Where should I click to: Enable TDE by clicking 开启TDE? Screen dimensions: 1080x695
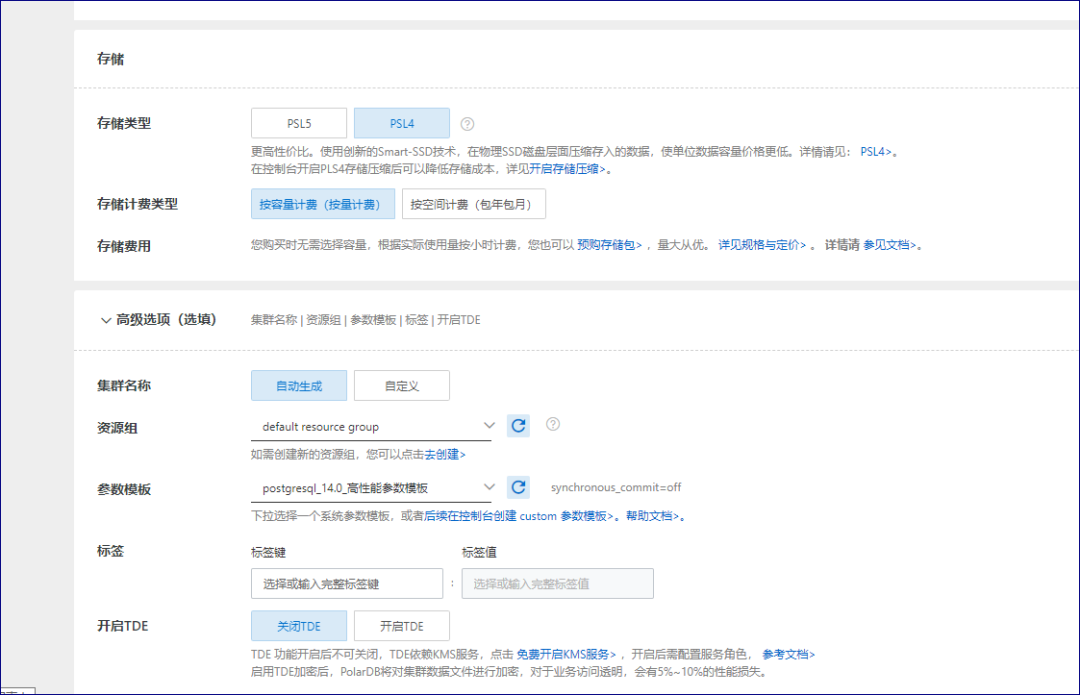(401, 625)
